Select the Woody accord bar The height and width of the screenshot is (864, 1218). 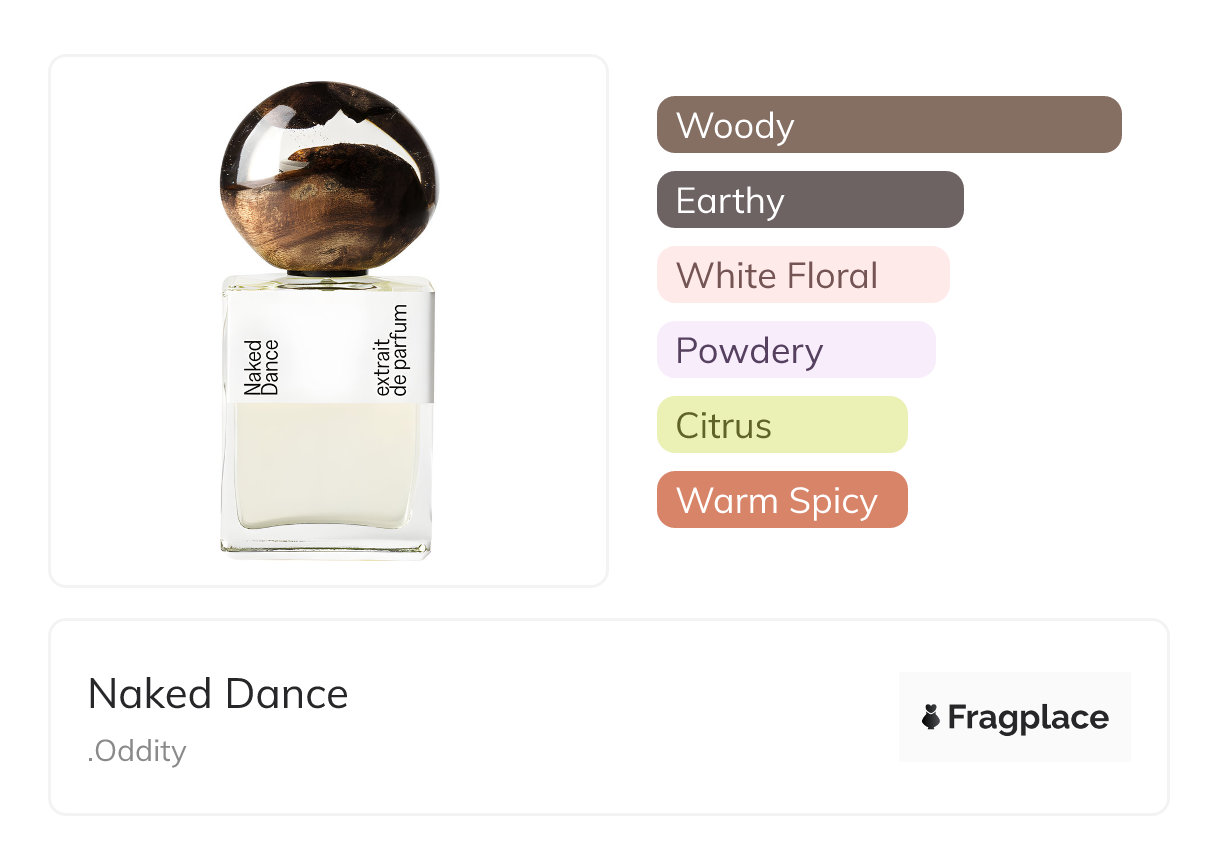pos(888,125)
